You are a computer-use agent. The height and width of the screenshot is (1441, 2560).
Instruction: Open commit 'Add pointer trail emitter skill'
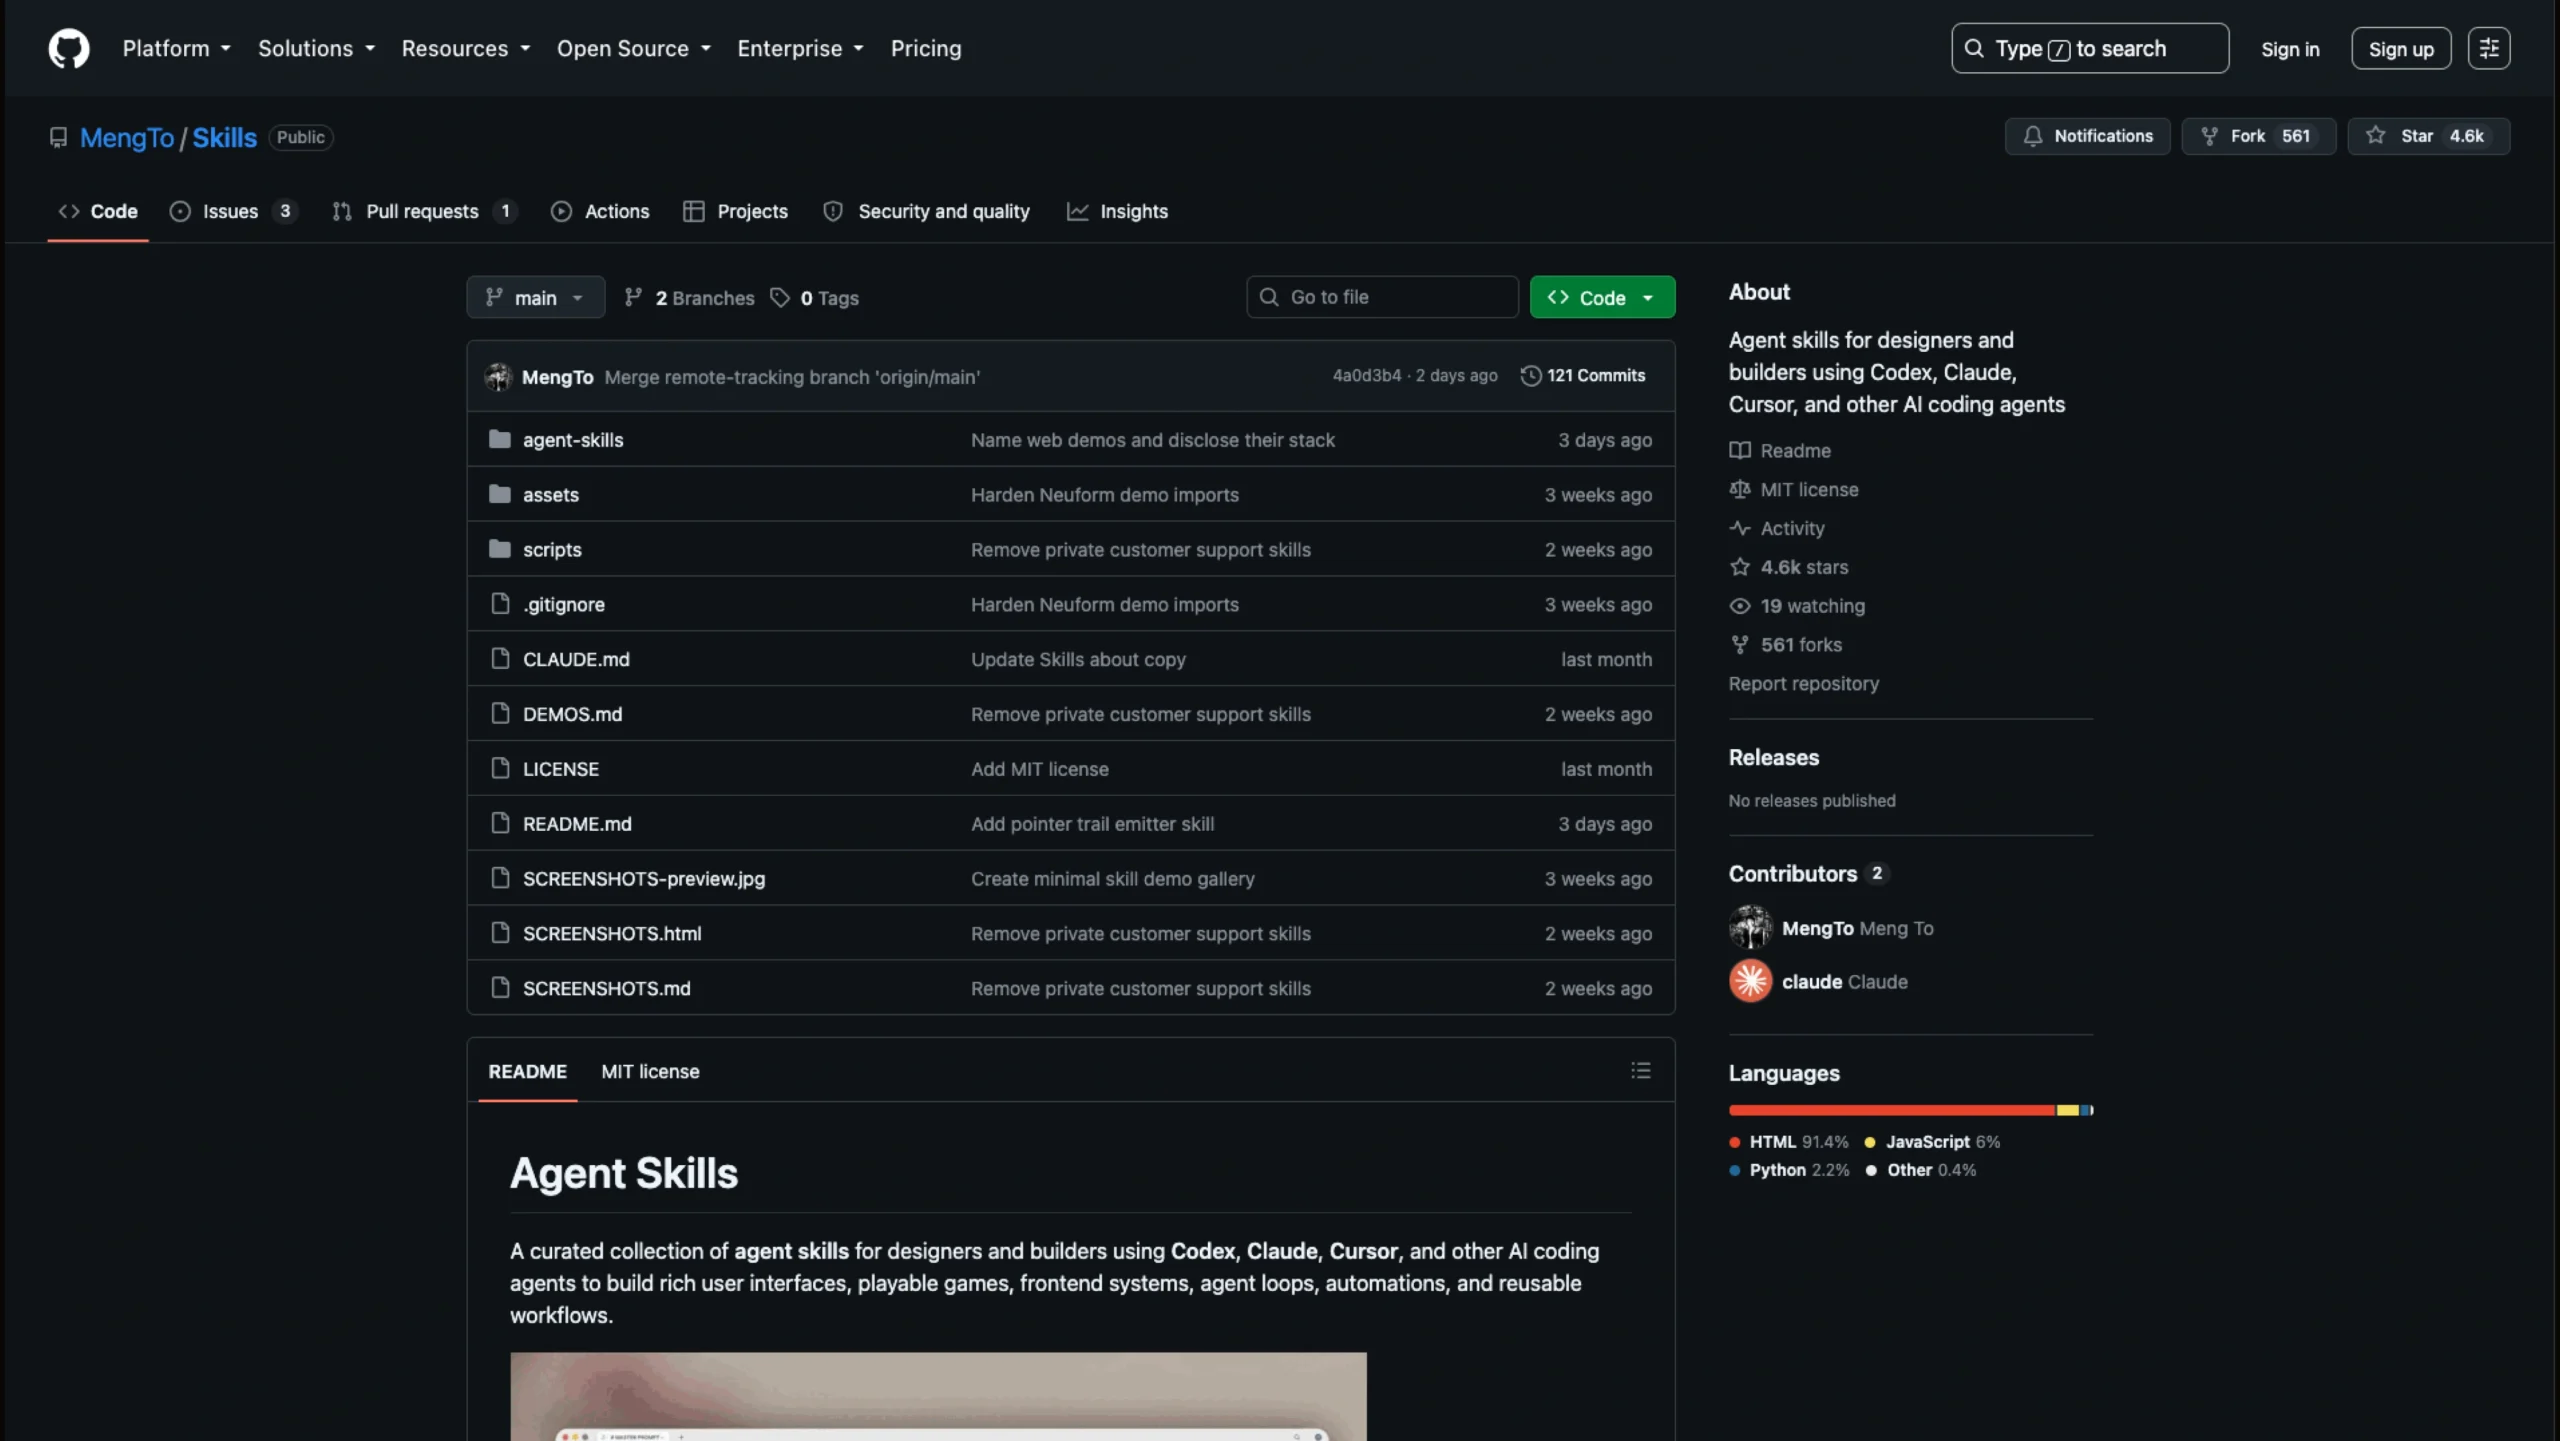coord(1092,824)
